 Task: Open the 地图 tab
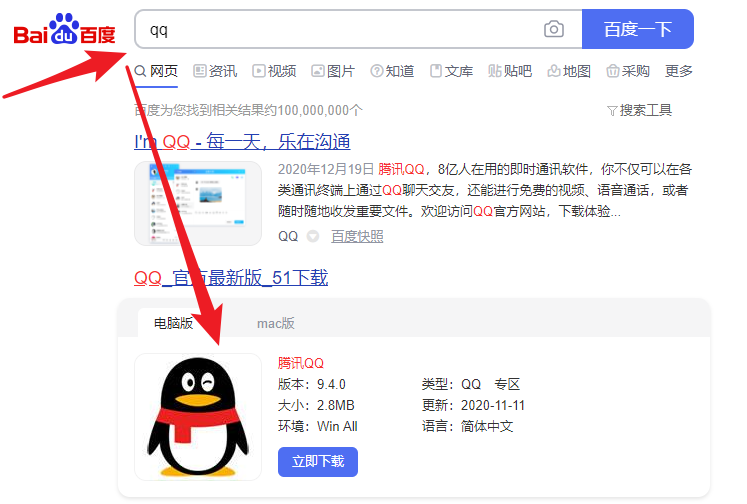point(569,71)
